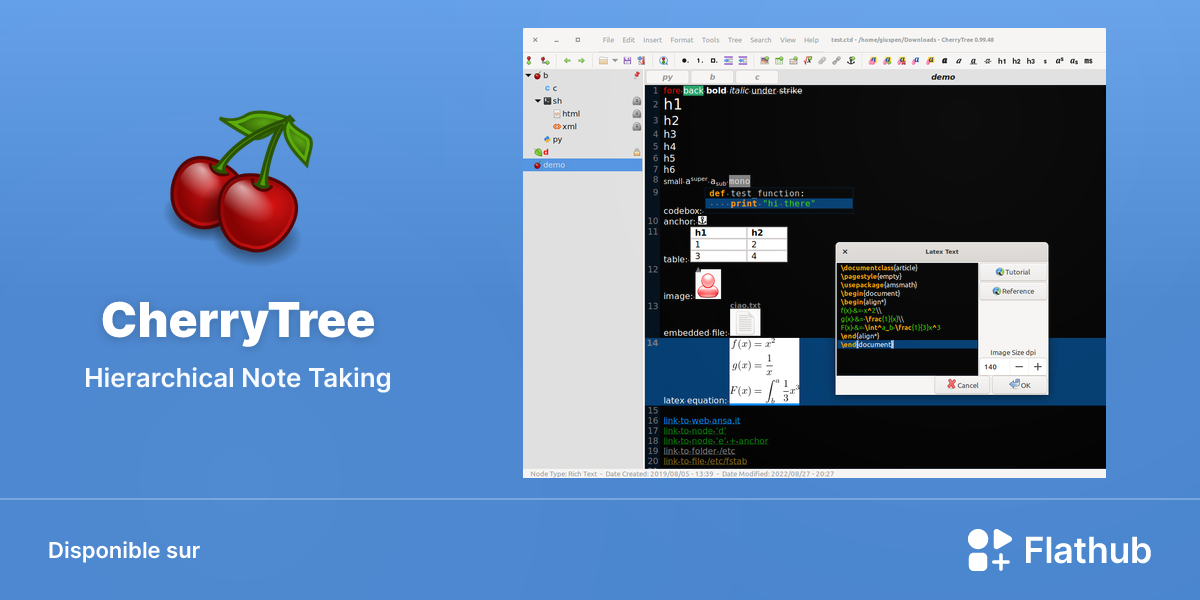Go back to the previous visited node
This screenshot has height=600, width=1200.
click(567, 60)
